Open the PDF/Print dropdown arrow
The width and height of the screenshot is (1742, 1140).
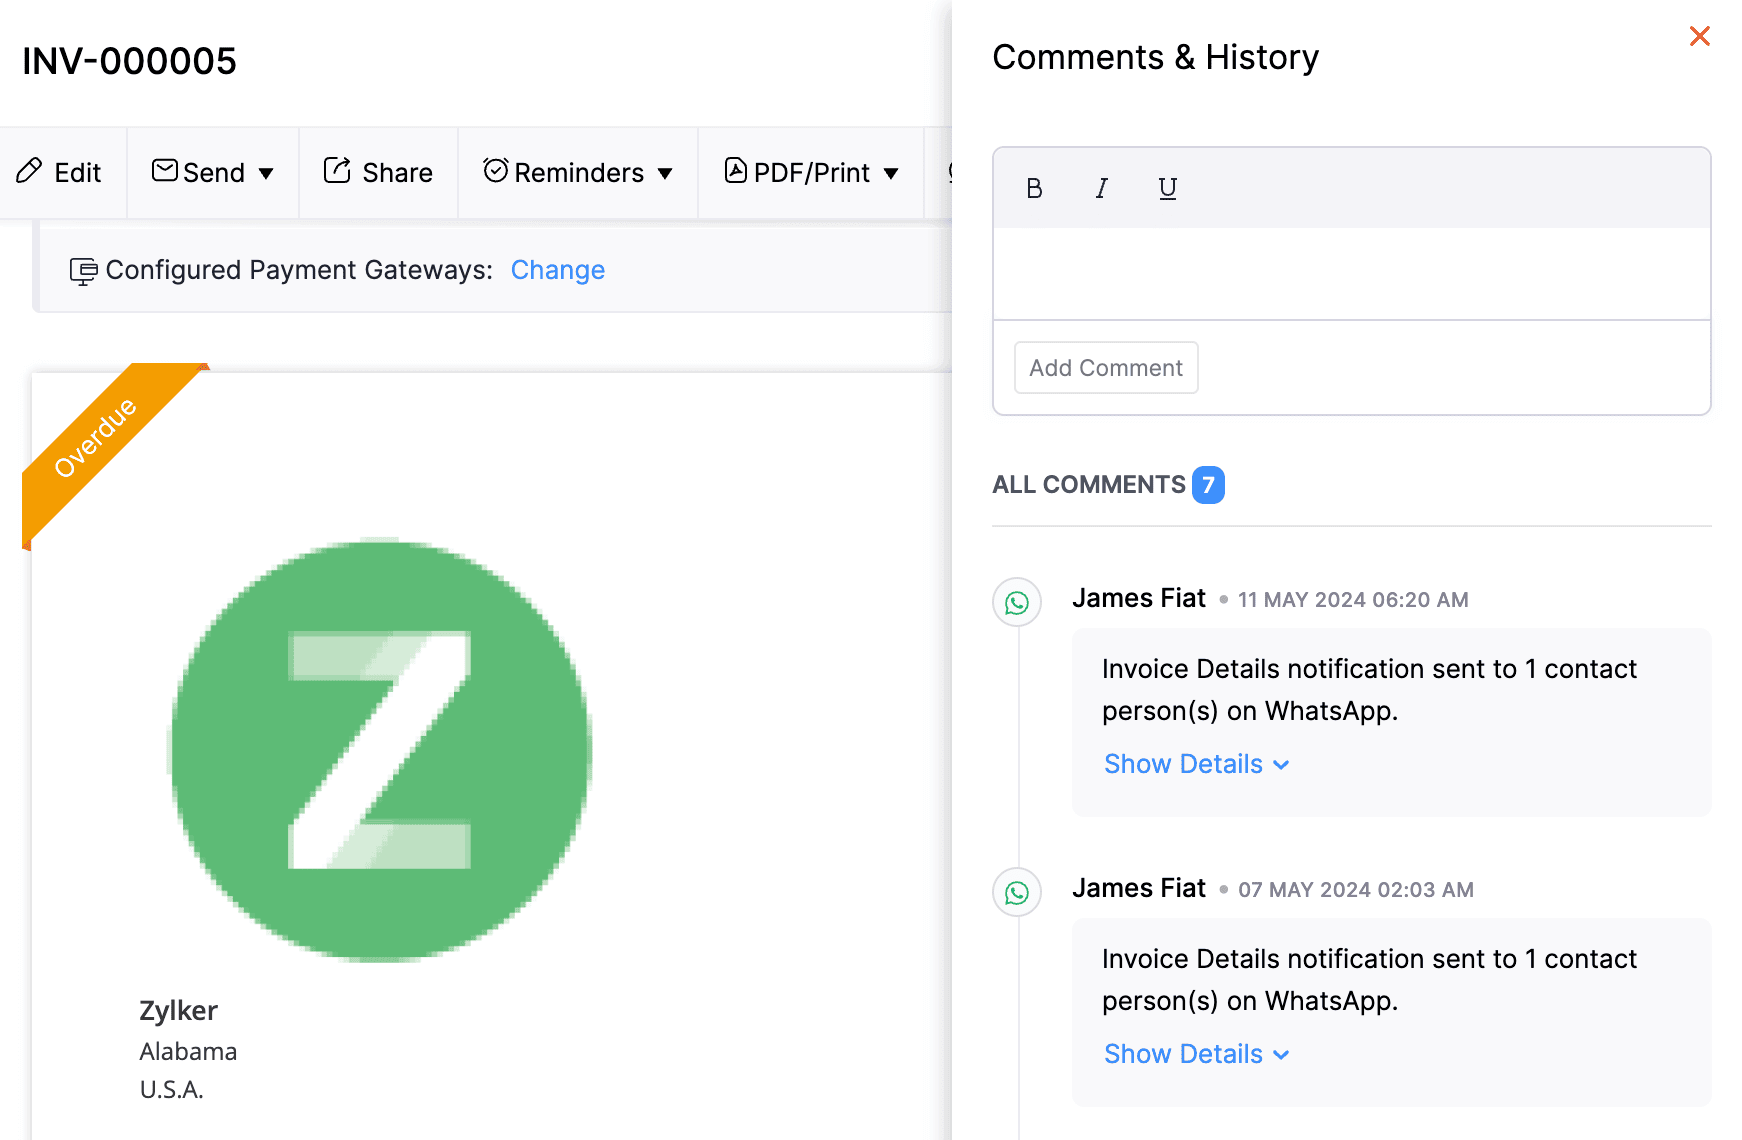click(x=891, y=174)
